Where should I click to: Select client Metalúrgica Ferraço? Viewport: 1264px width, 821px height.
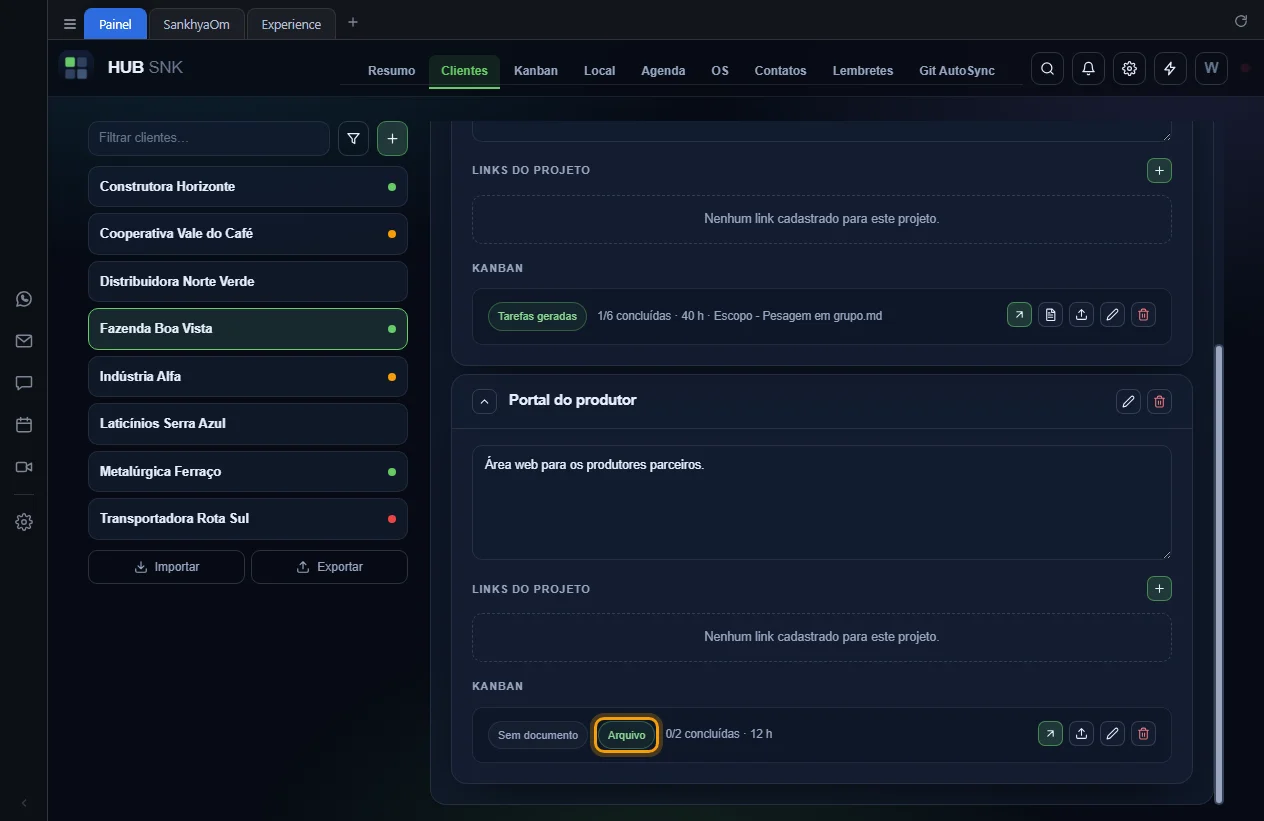[x=248, y=472]
